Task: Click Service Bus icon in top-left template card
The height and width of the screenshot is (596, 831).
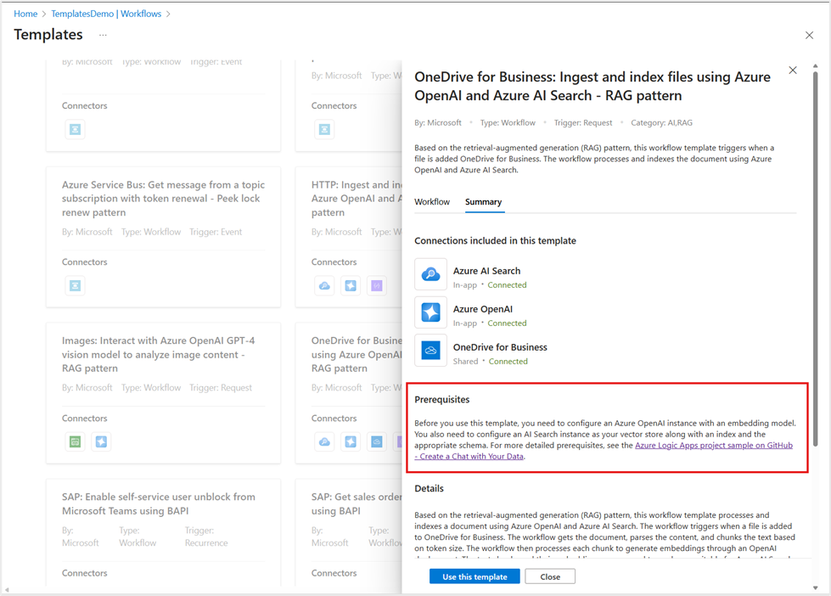Action: coord(75,129)
